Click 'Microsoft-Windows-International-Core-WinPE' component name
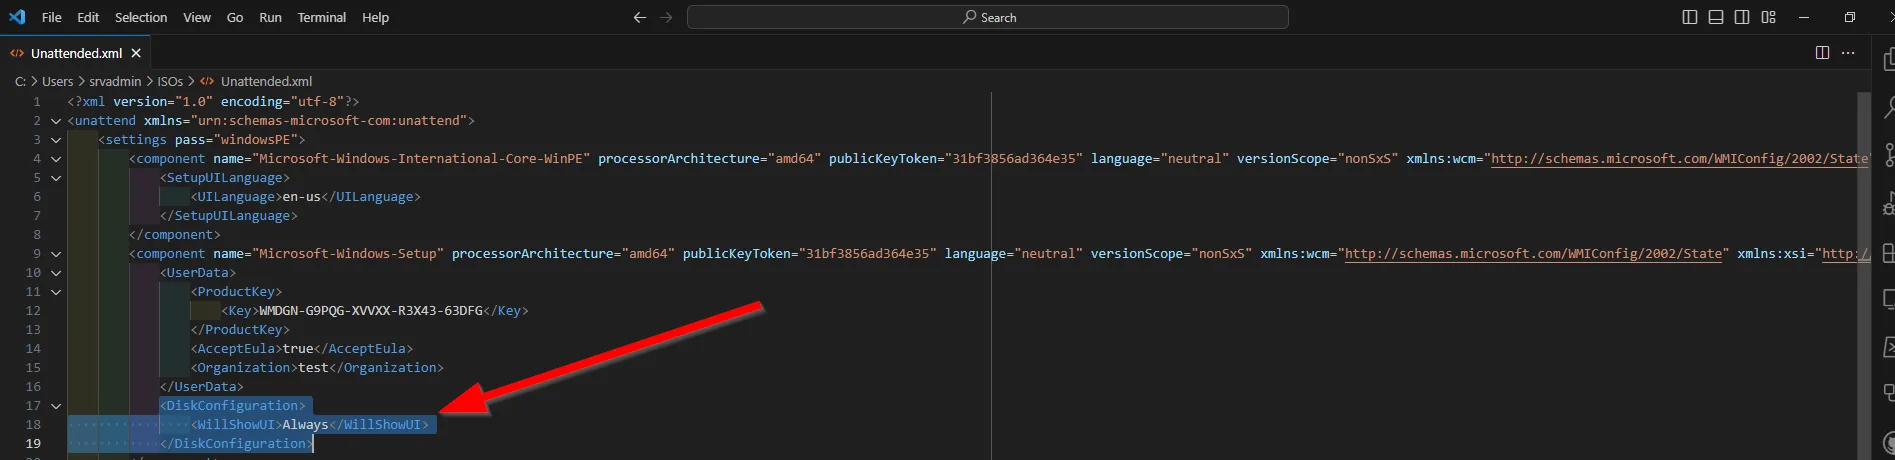Viewport: 1895px width, 460px height. (420, 159)
